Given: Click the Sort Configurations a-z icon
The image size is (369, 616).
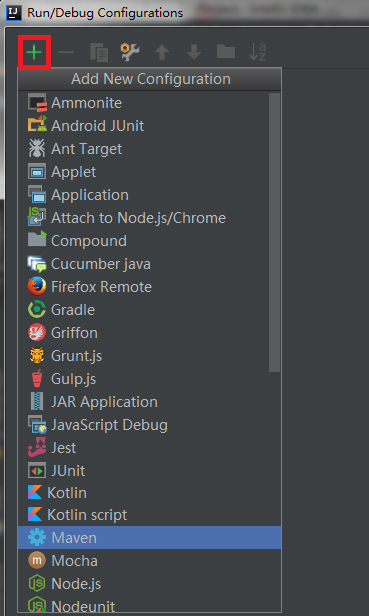Looking at the screenshot, I should (258, 52).
